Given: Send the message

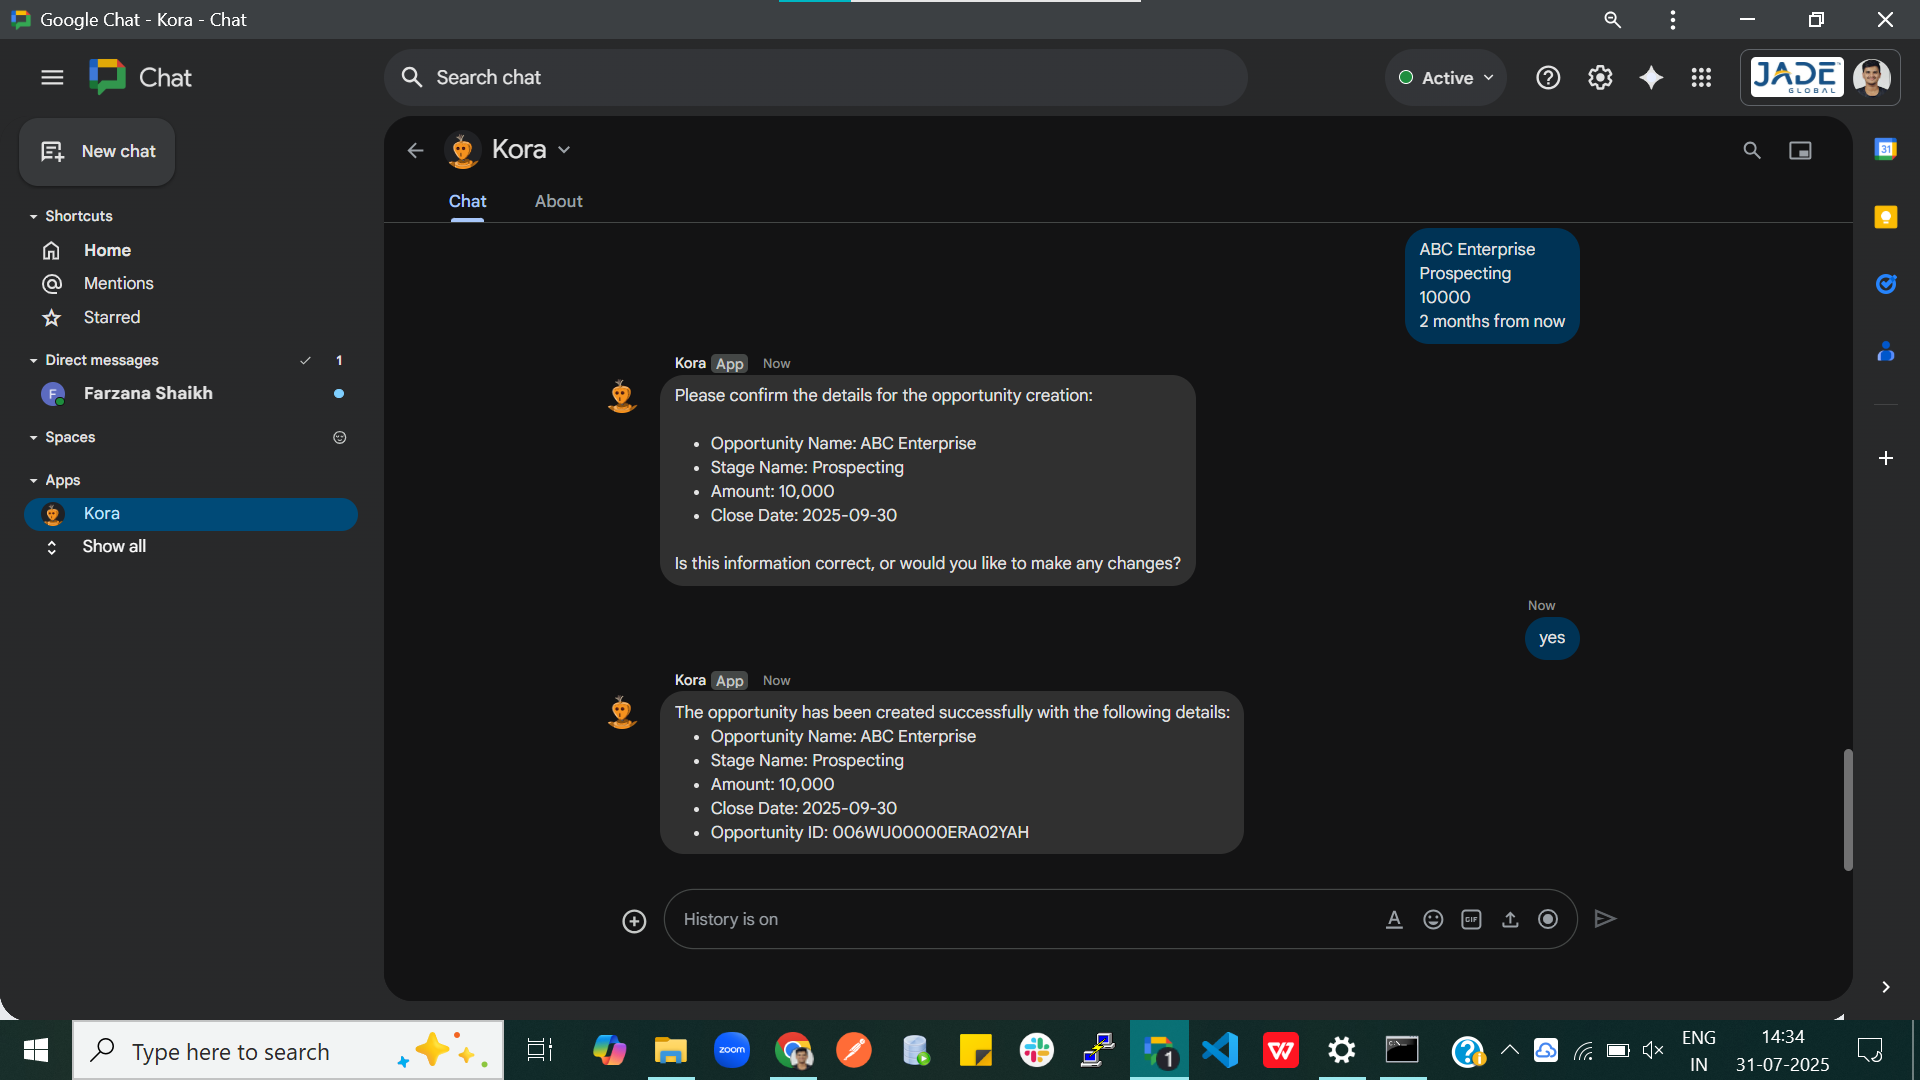Looking at the screenshot, I should click(1605, 919).
